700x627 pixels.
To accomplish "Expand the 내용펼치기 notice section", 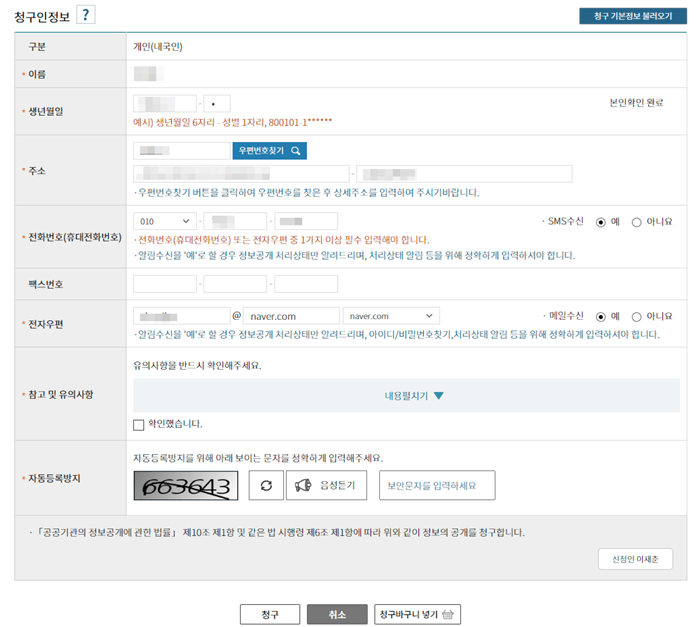I will tap(406, 396).
